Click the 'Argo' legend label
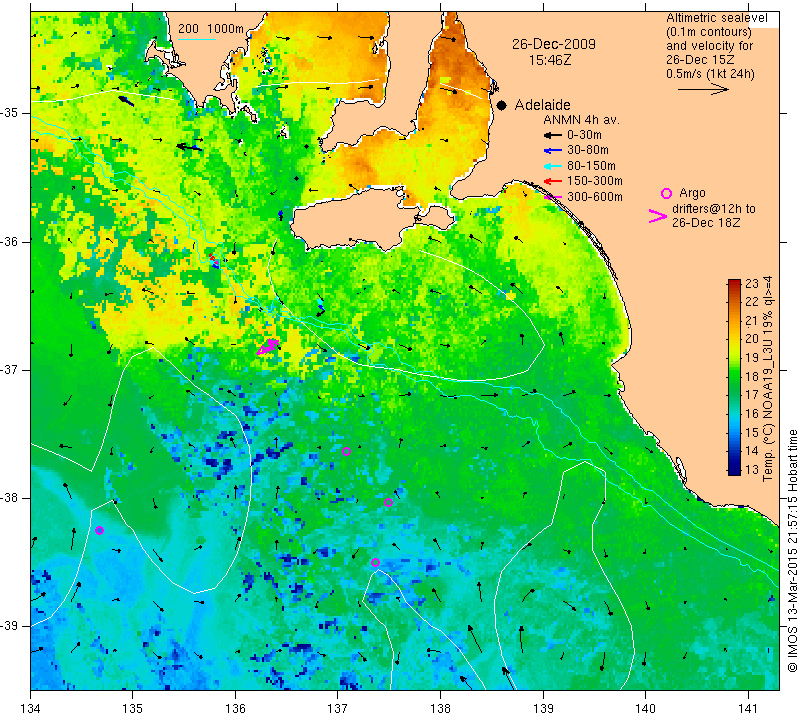Viewport: 800px width, 720px height. click(692, 193)
